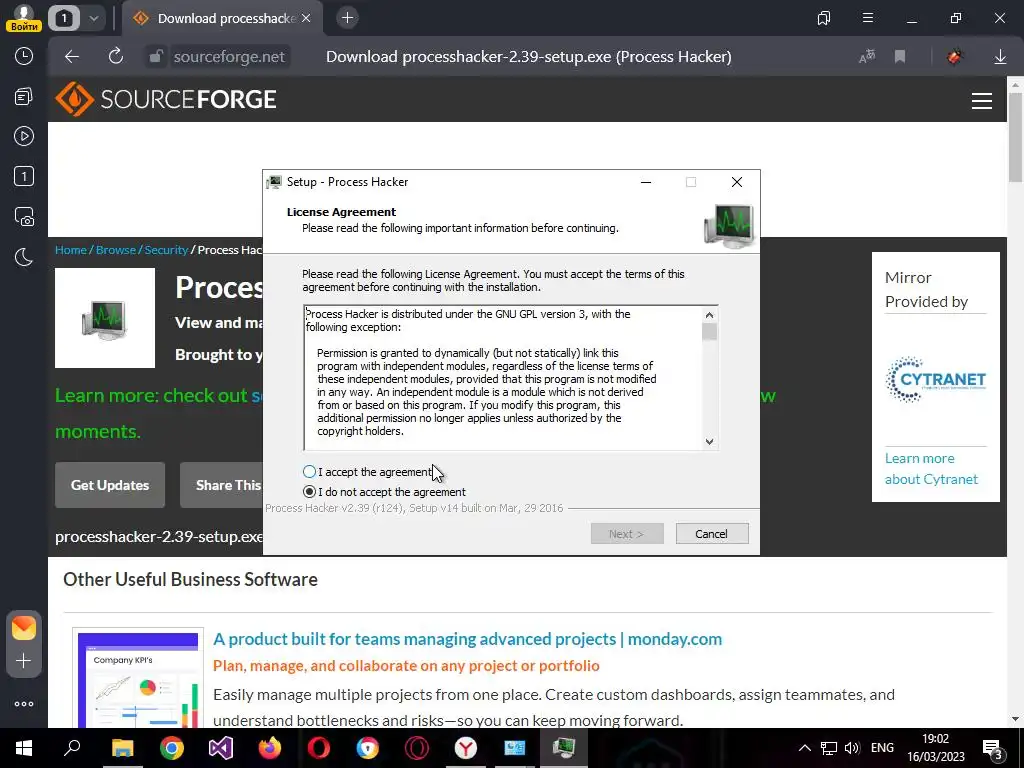Open the sidebar three-dots menu
The width and height of the screenshot is (1024, 768).
point(24,704)
